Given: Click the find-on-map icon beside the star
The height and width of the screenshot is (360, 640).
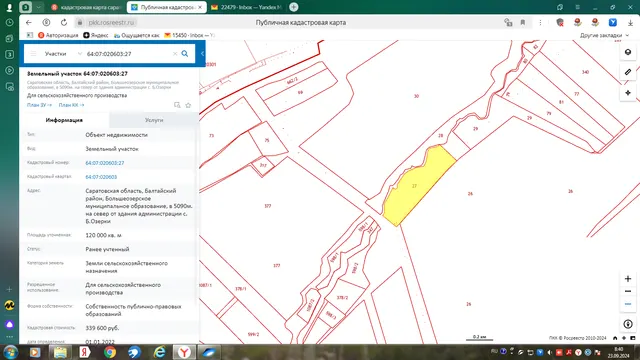Looking at the screenshot, I should pos(177,105).
